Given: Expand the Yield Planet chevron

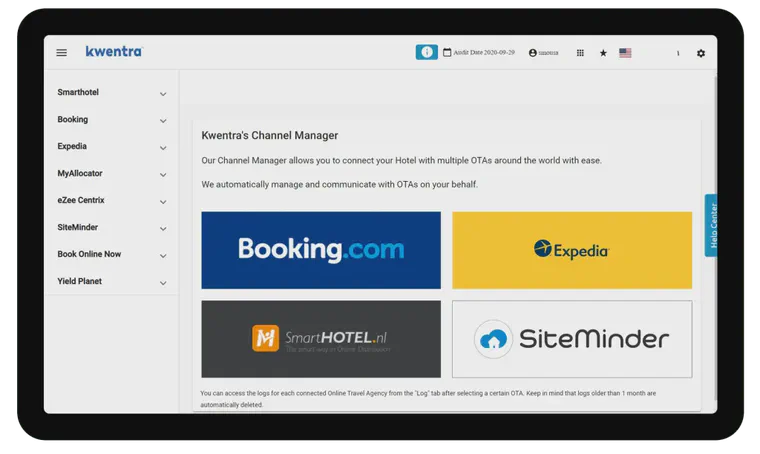Looking at the screenshot, I should coord(163,283).
